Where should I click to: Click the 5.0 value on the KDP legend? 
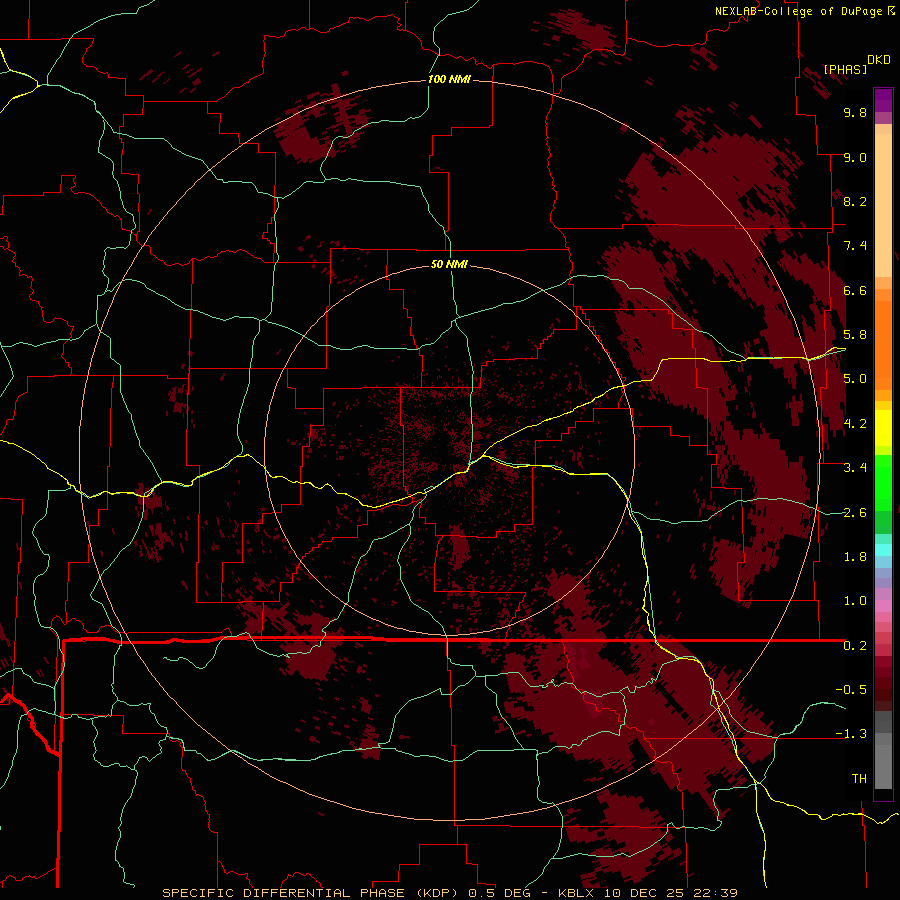[x=855, y=379]
